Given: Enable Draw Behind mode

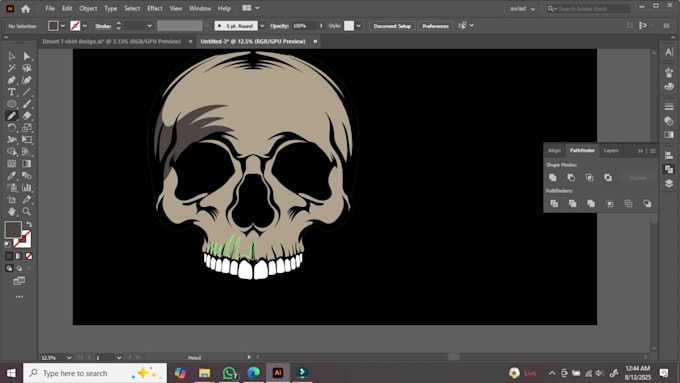Looking at the screenshot, I should [x=19, y=268].
